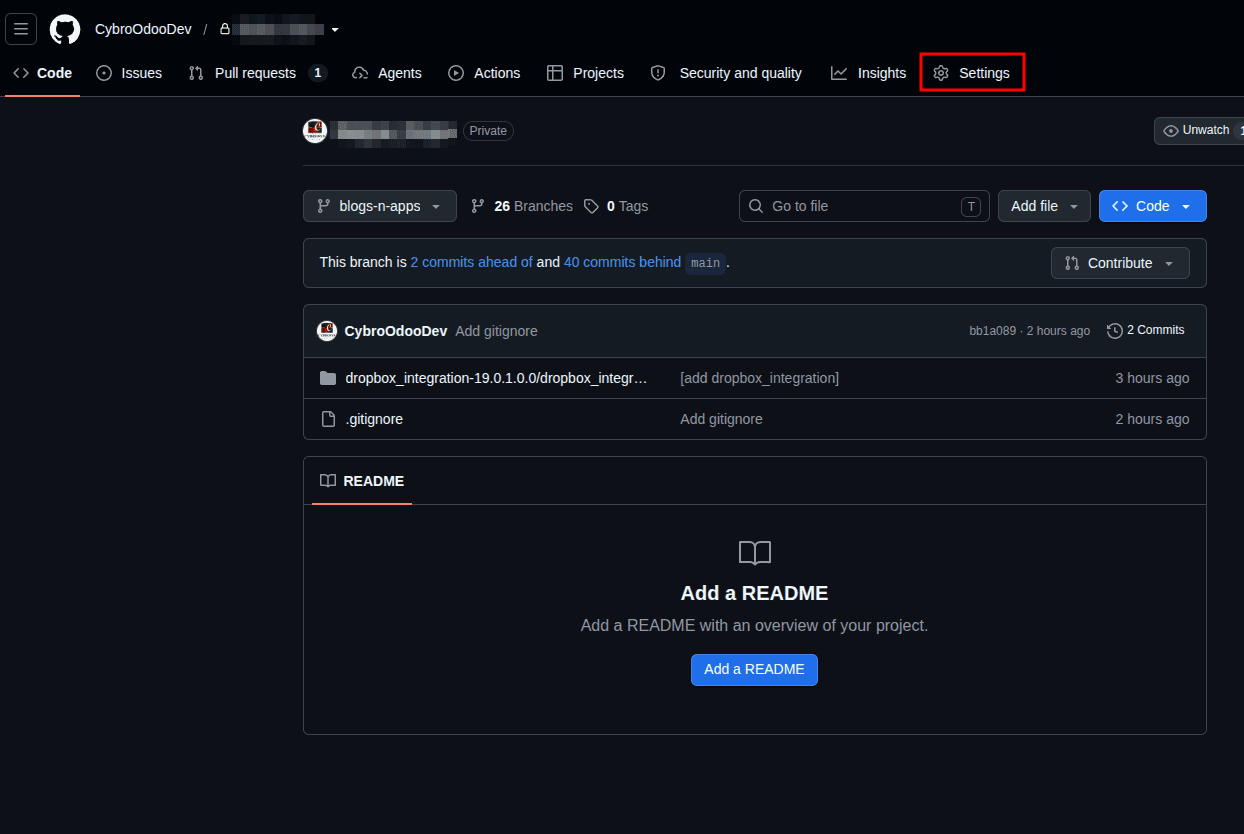The width and height of the screenshot is (1244, 834).
Task: View the 26 Branches link
Action: [522, 206]
